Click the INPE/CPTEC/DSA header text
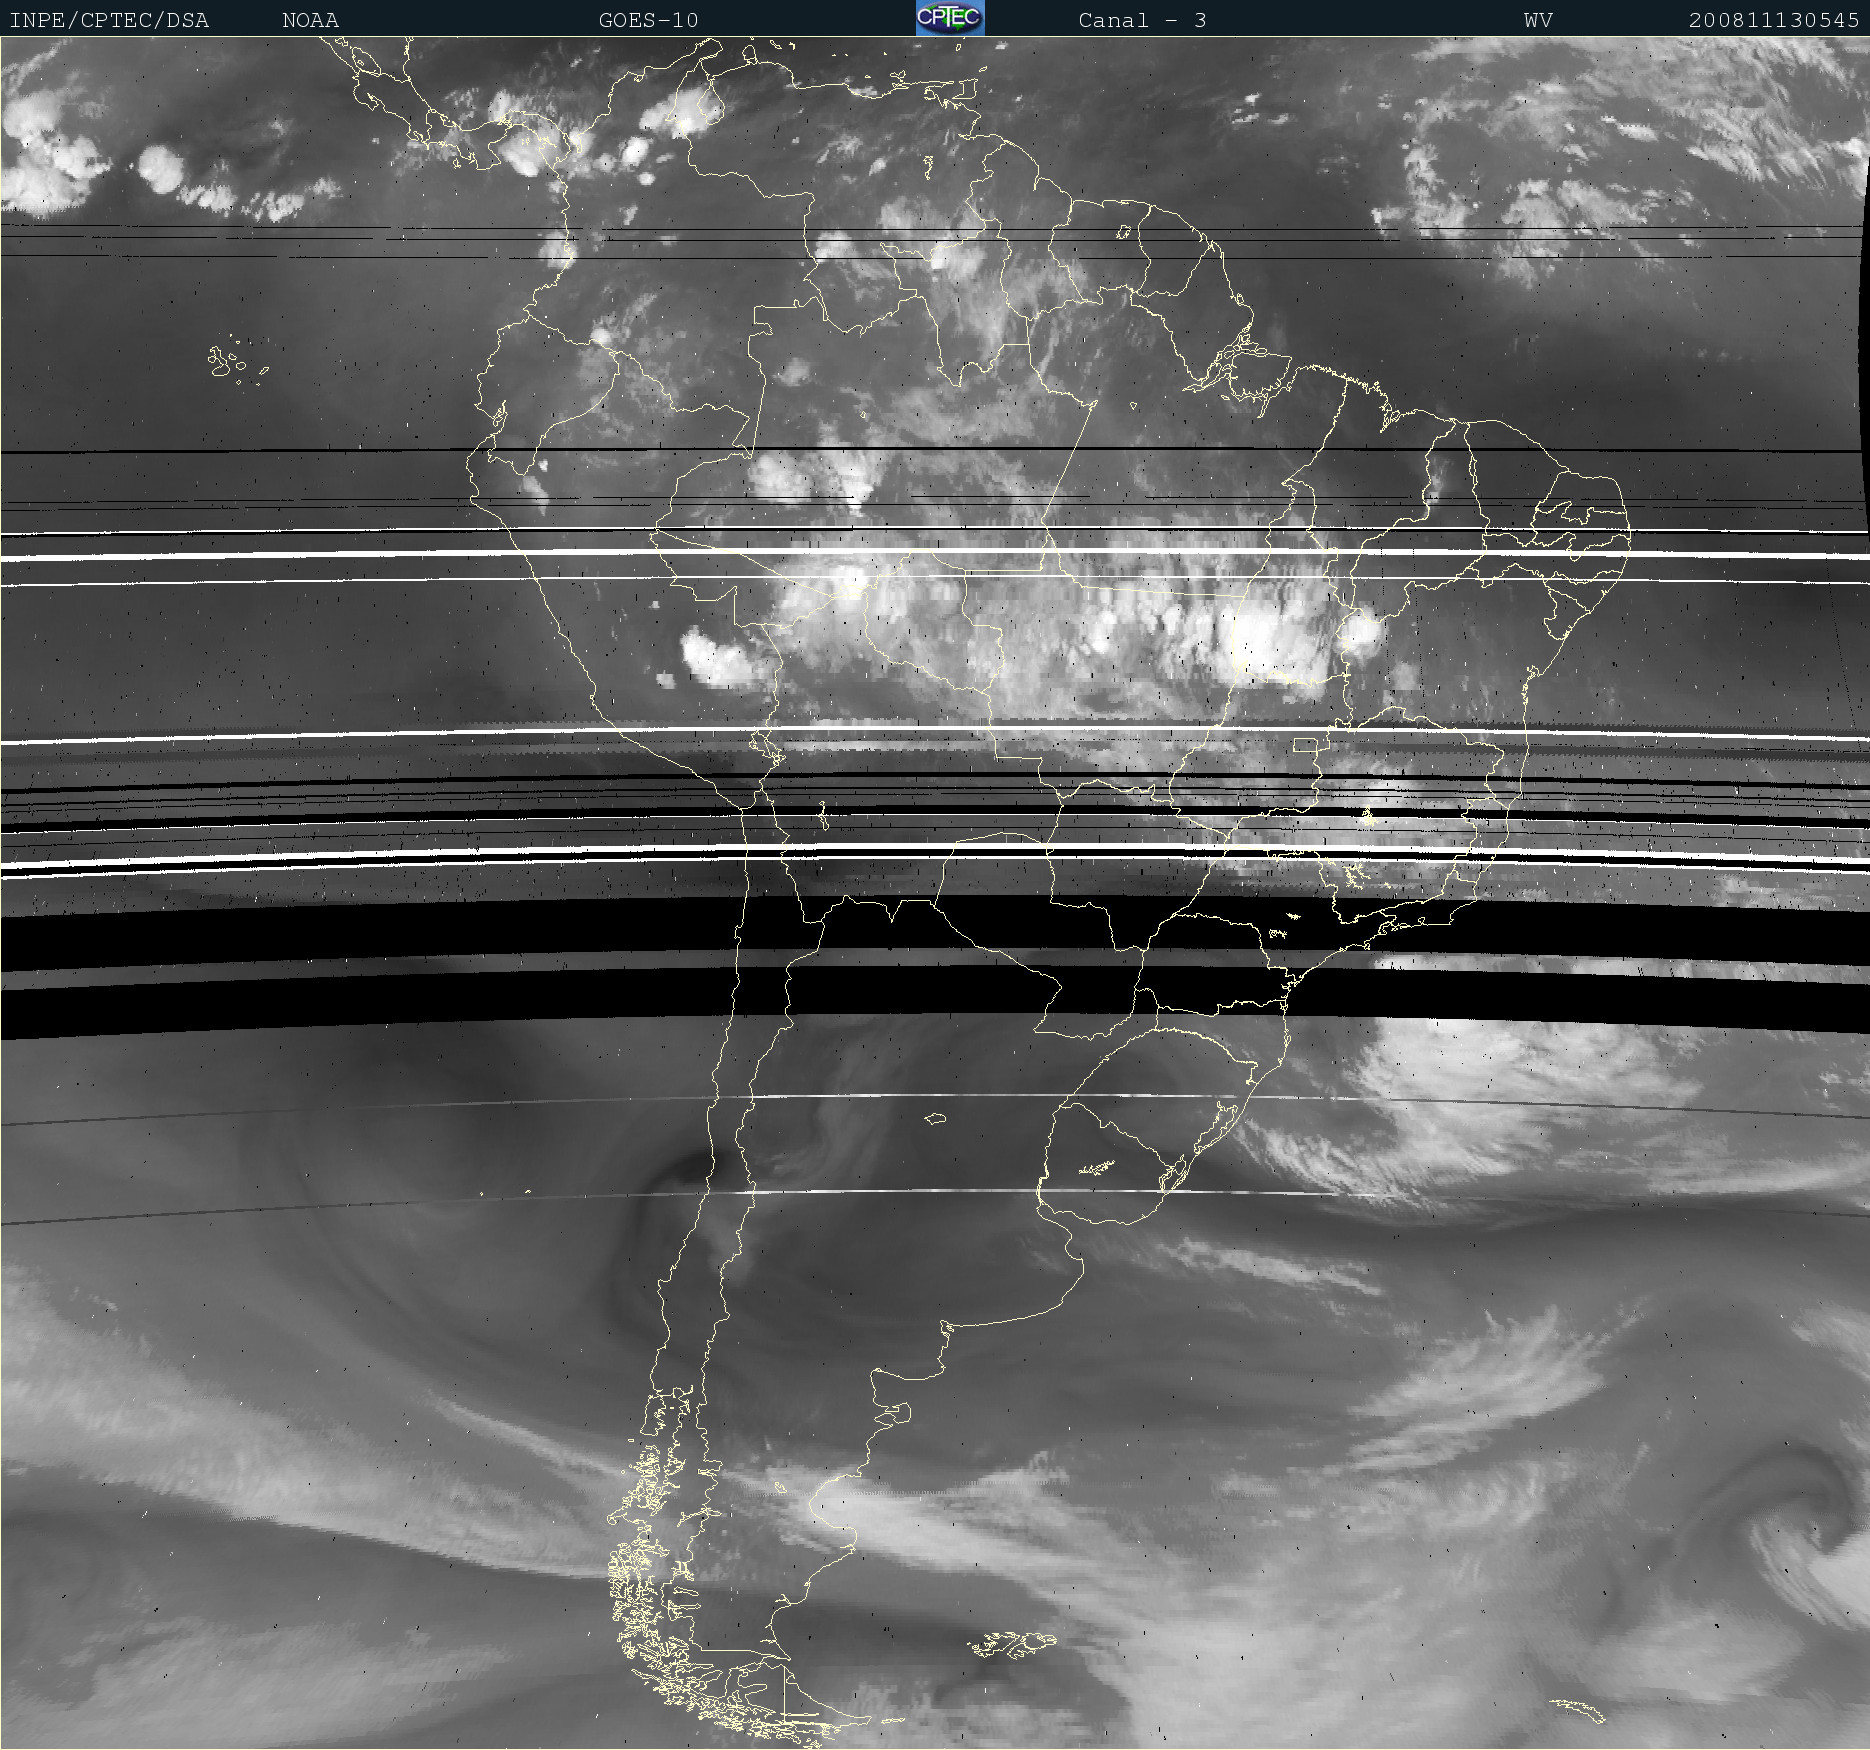The width and height of the screenshot is (1870, 1750). pos(109,20)
